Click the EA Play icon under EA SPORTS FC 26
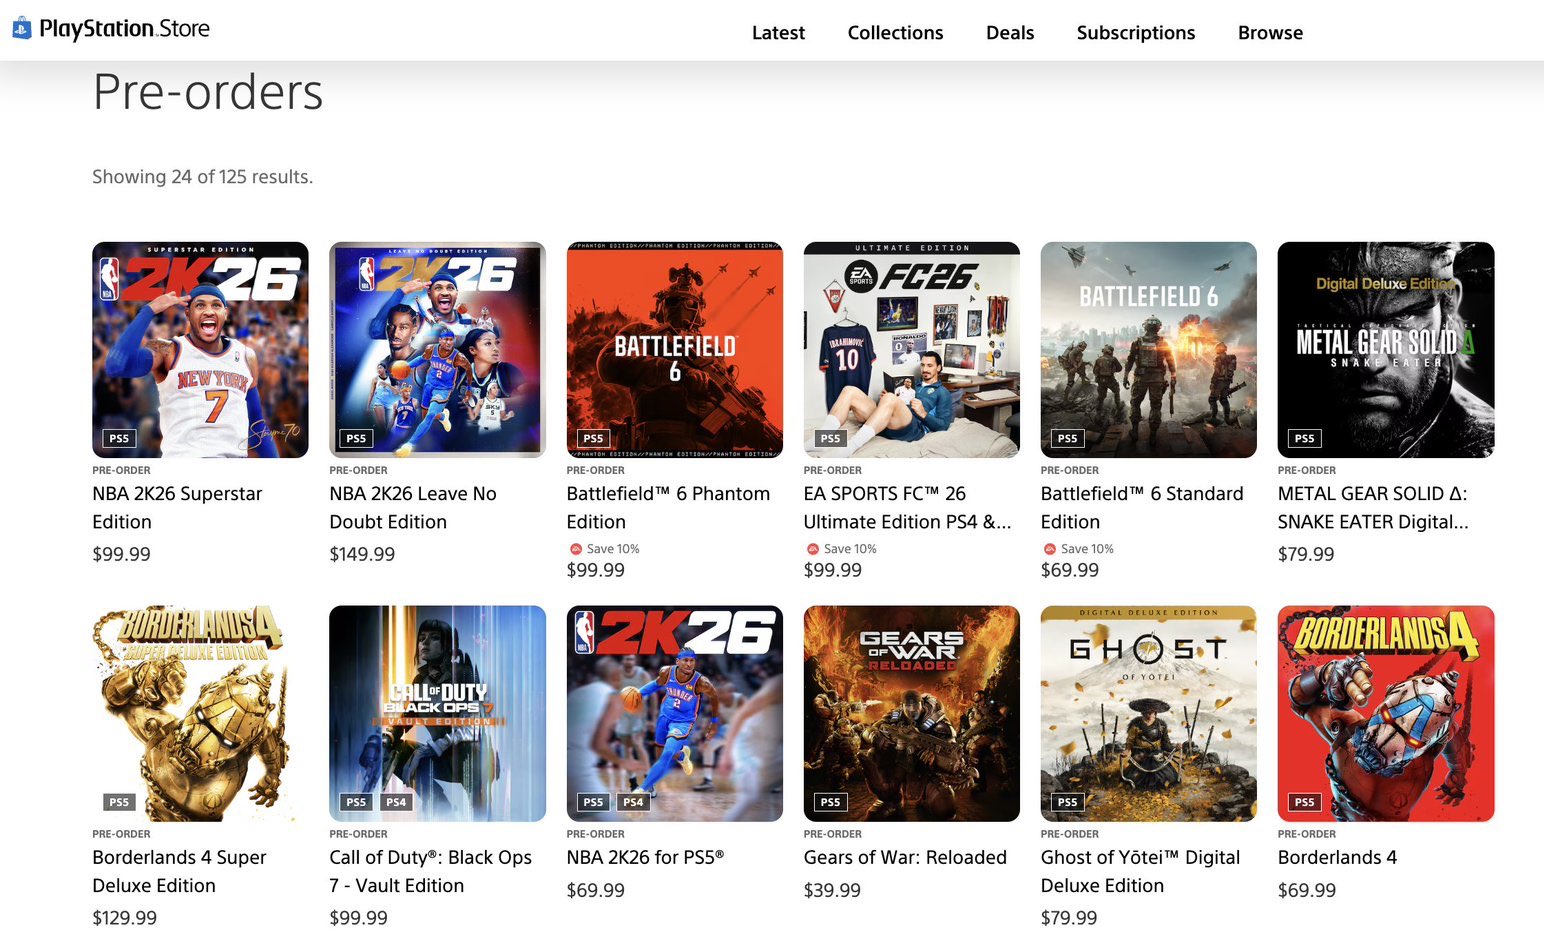The width and height of the screenshot is (1544, 940). point(812,549)
